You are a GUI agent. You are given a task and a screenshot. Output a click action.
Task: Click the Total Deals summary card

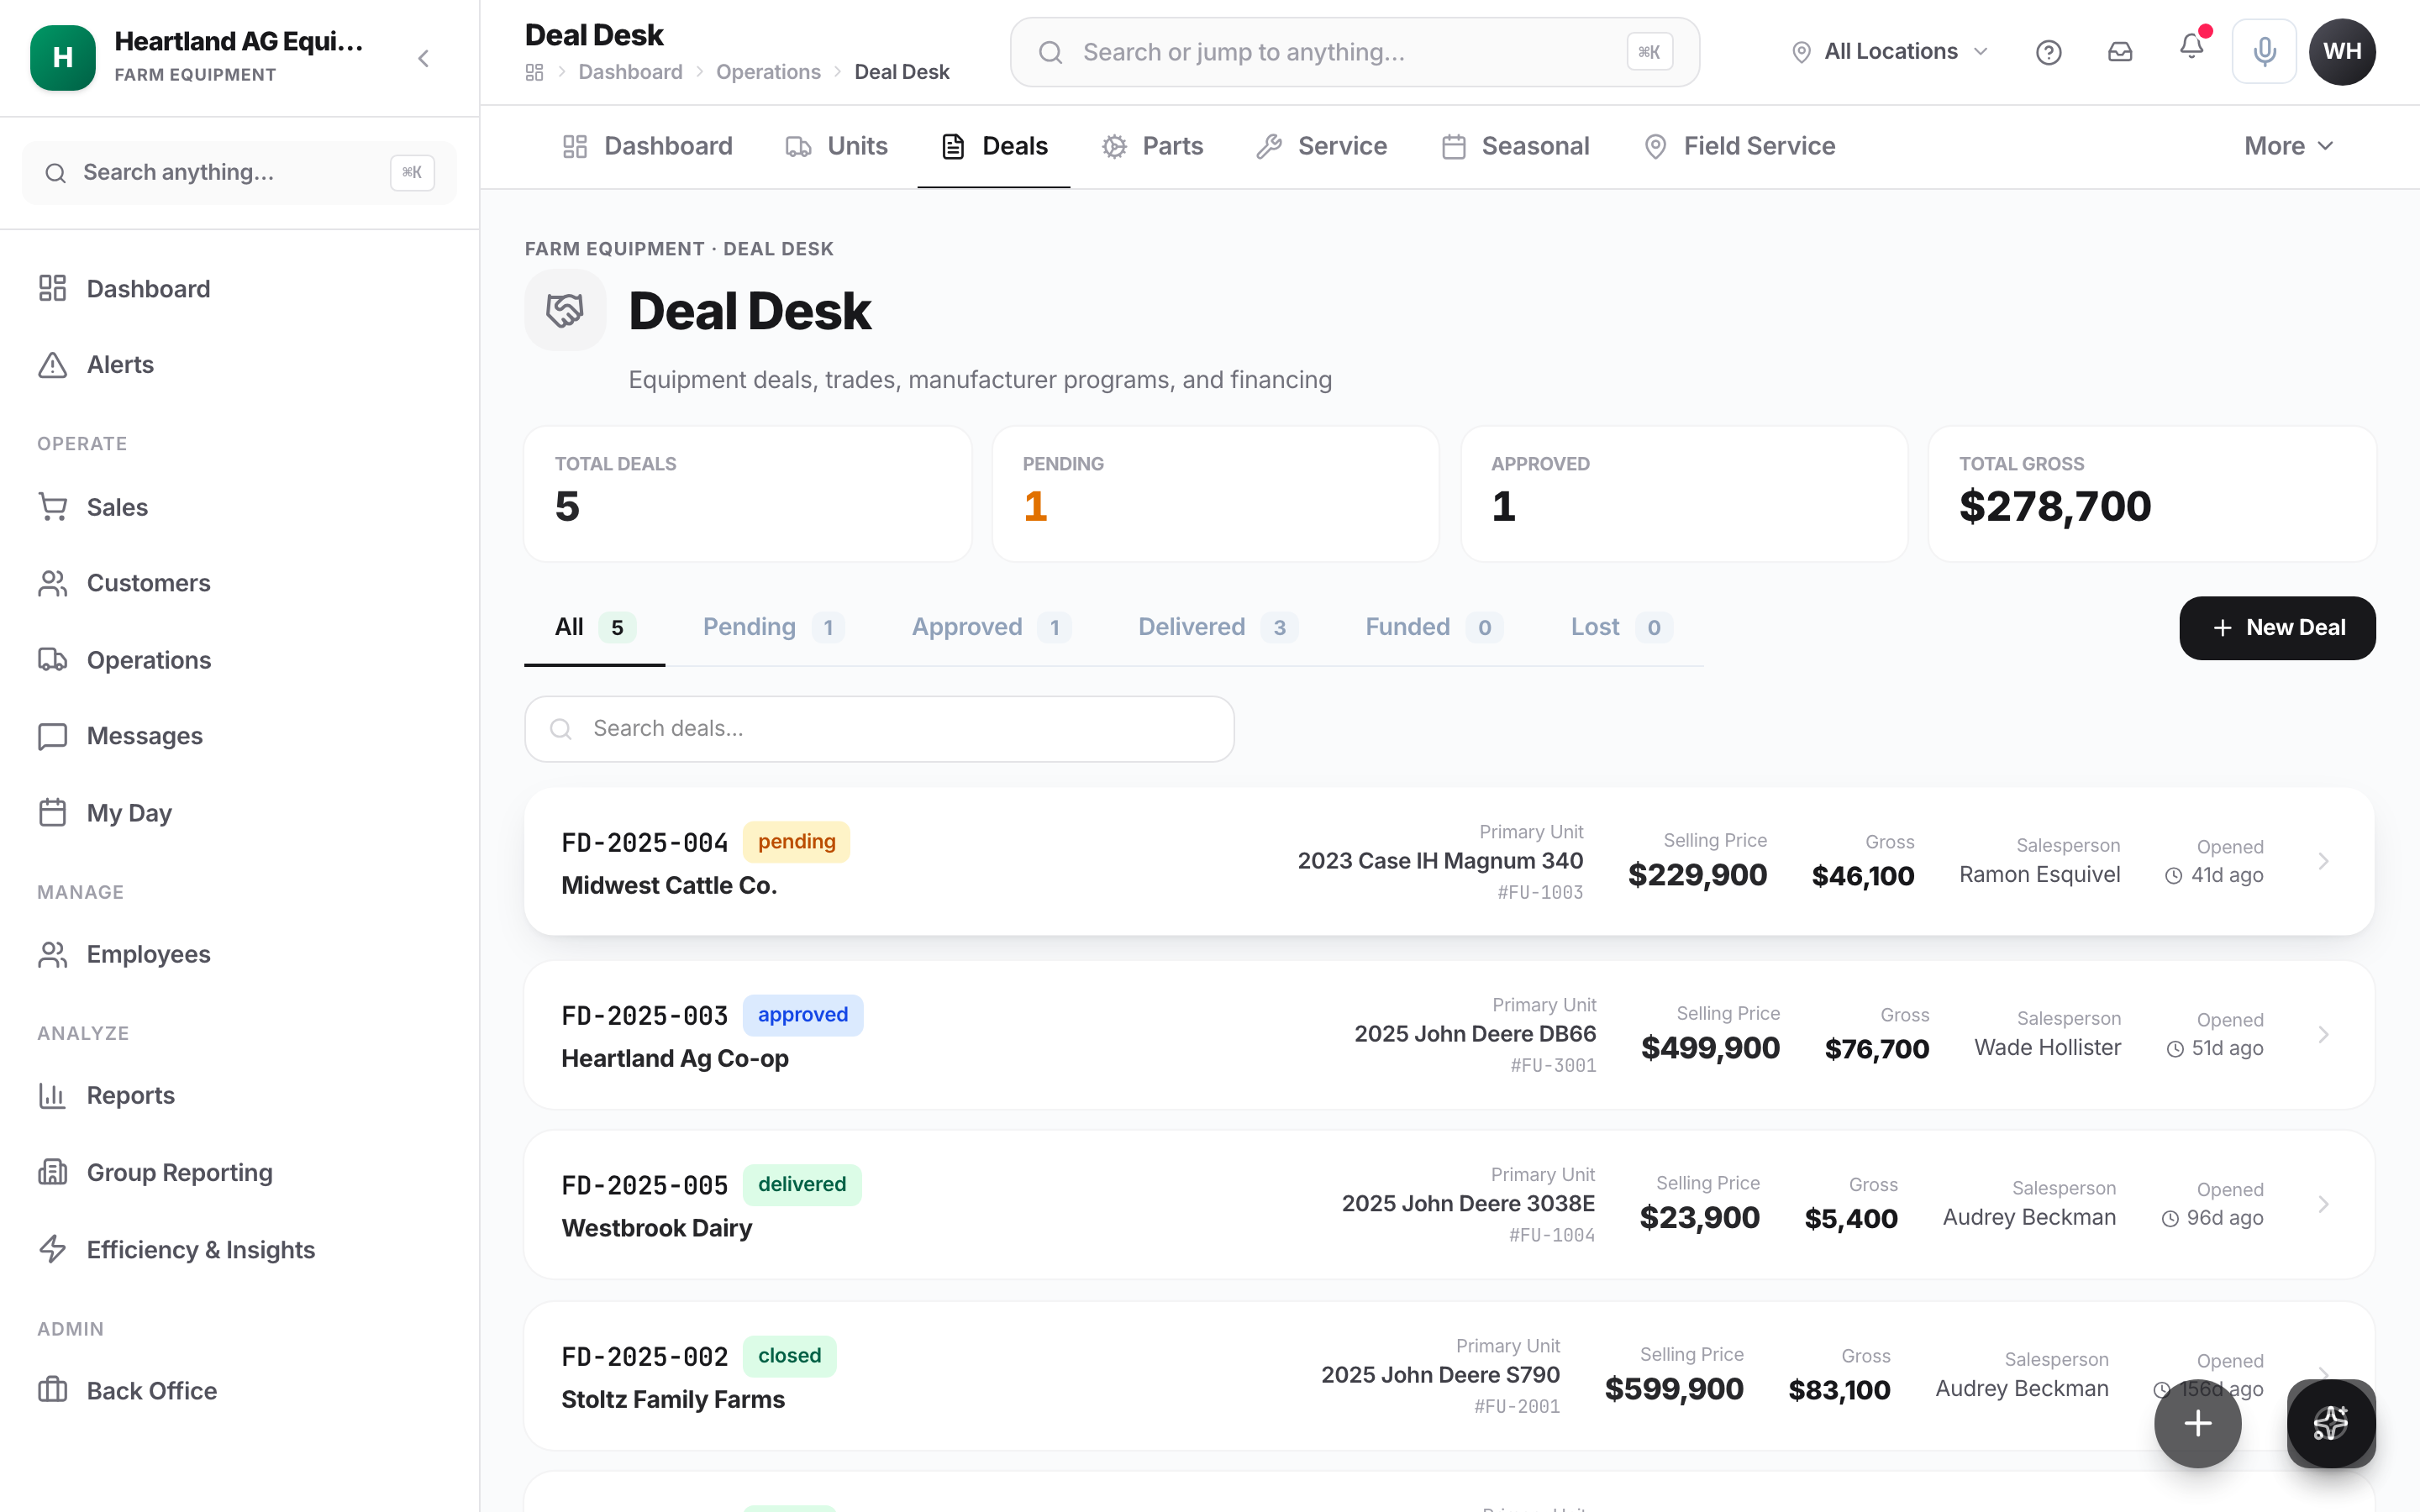748,494
